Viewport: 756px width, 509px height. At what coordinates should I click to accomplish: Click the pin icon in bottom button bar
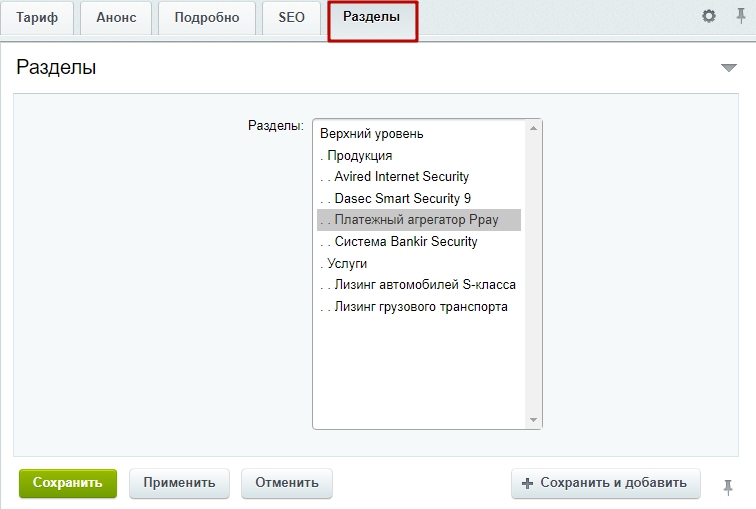728,487
